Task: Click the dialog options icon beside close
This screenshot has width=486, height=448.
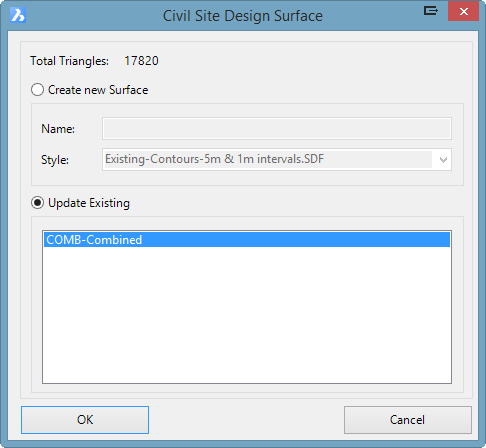Action: click(x=431, y=11)
